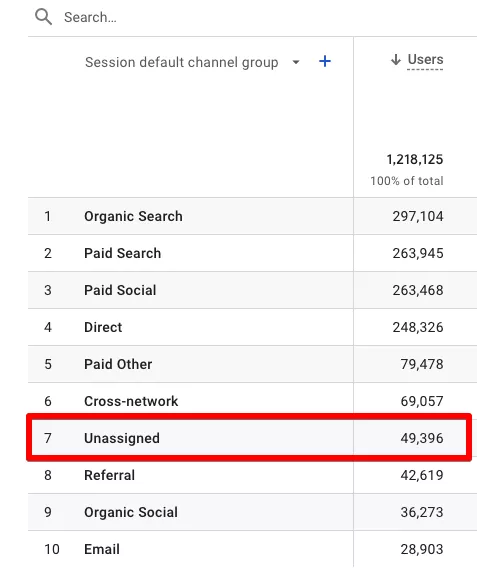The height and width of the screenshot is (587, 477).
Task: Select the Paid Search row label
Action: 122,253
